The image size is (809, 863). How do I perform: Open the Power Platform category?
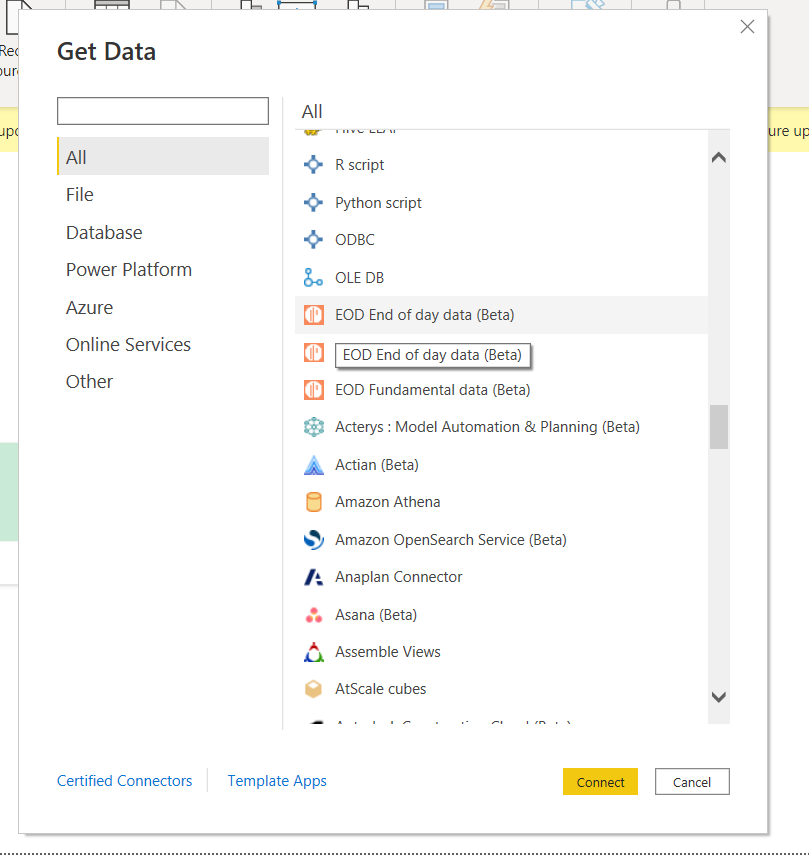163,270
